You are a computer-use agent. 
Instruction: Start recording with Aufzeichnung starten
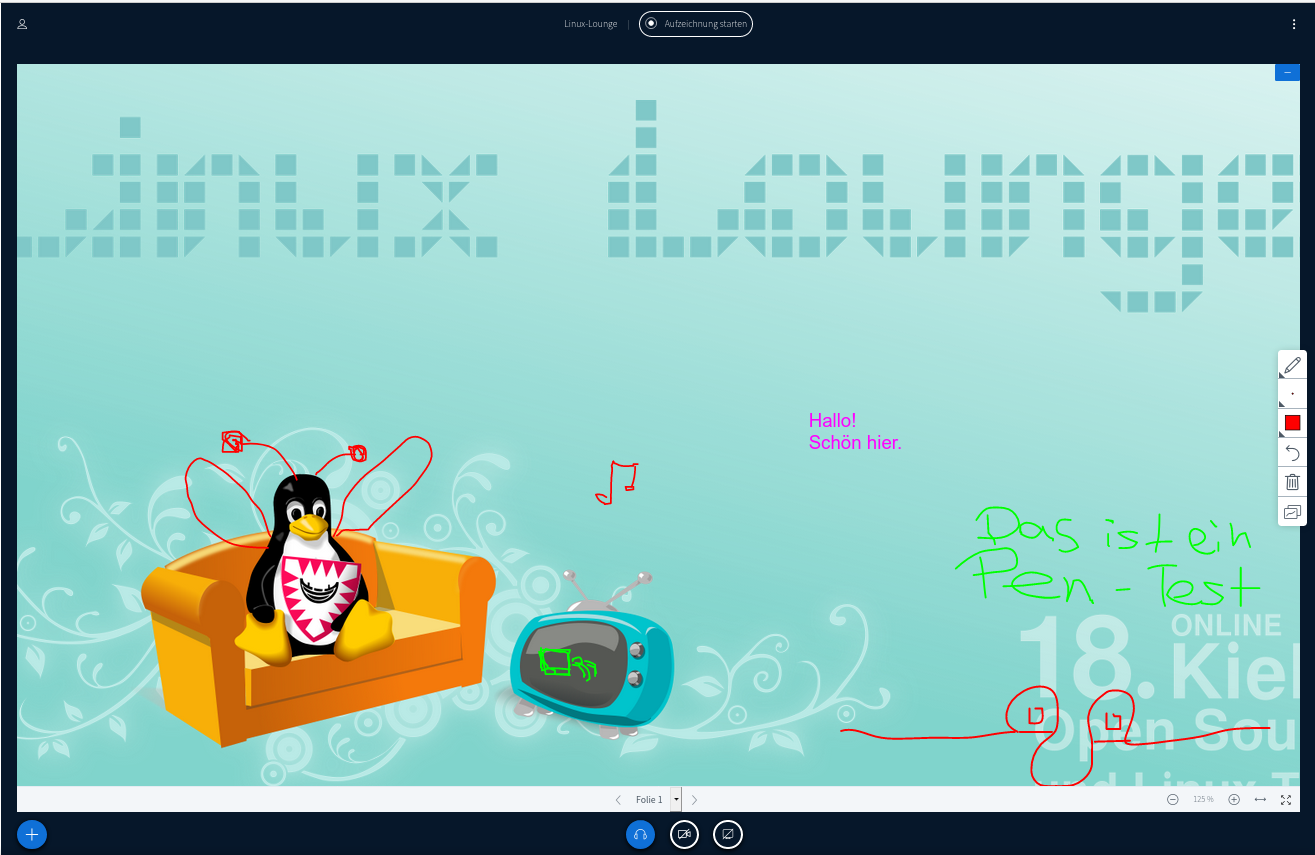click(696, 24)
